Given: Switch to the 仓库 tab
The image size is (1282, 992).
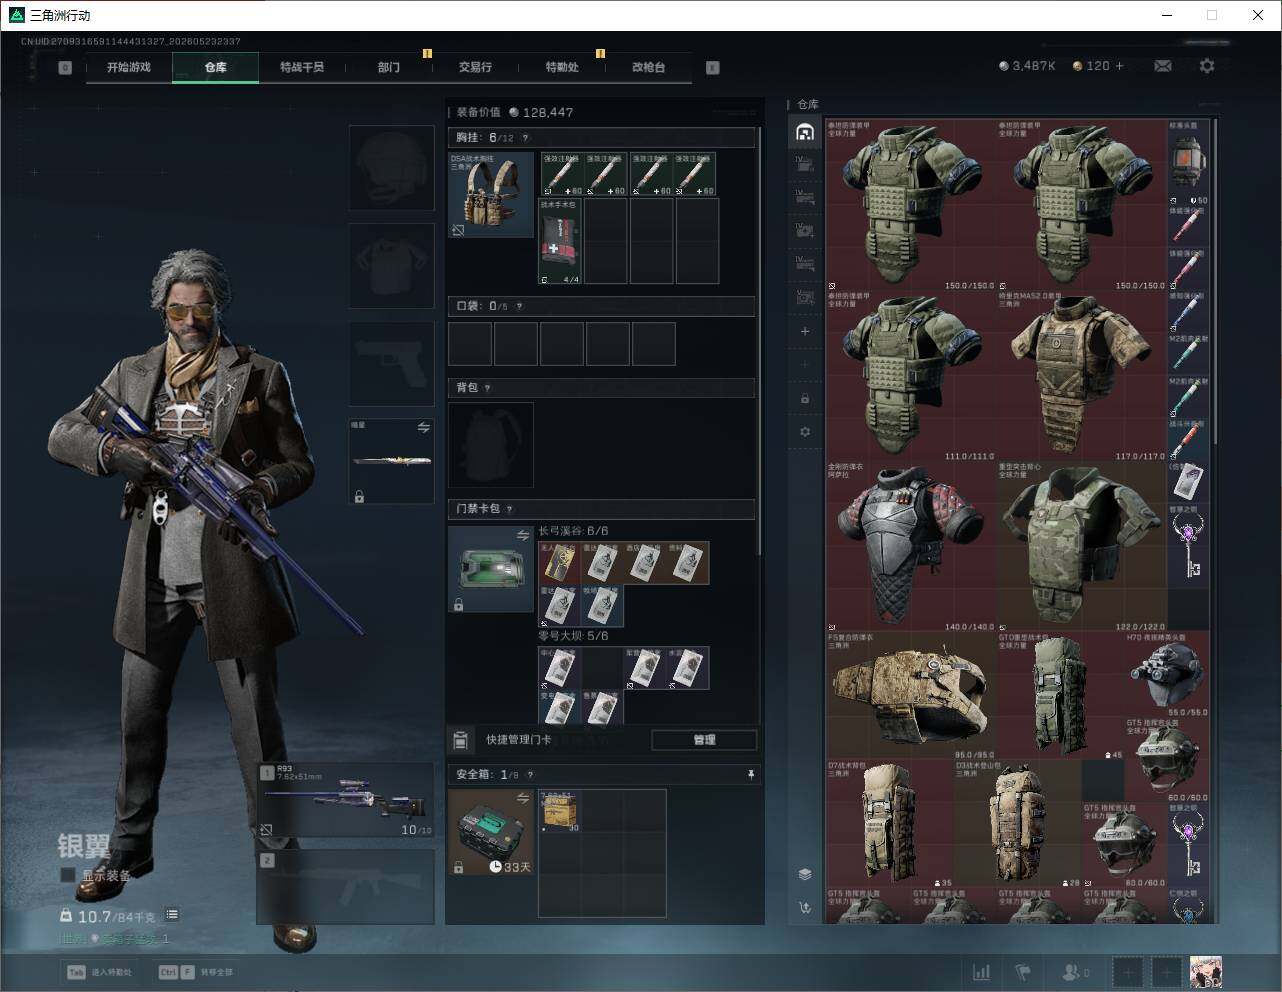Looking at the screenshot, I should click(x=216, y=67).
